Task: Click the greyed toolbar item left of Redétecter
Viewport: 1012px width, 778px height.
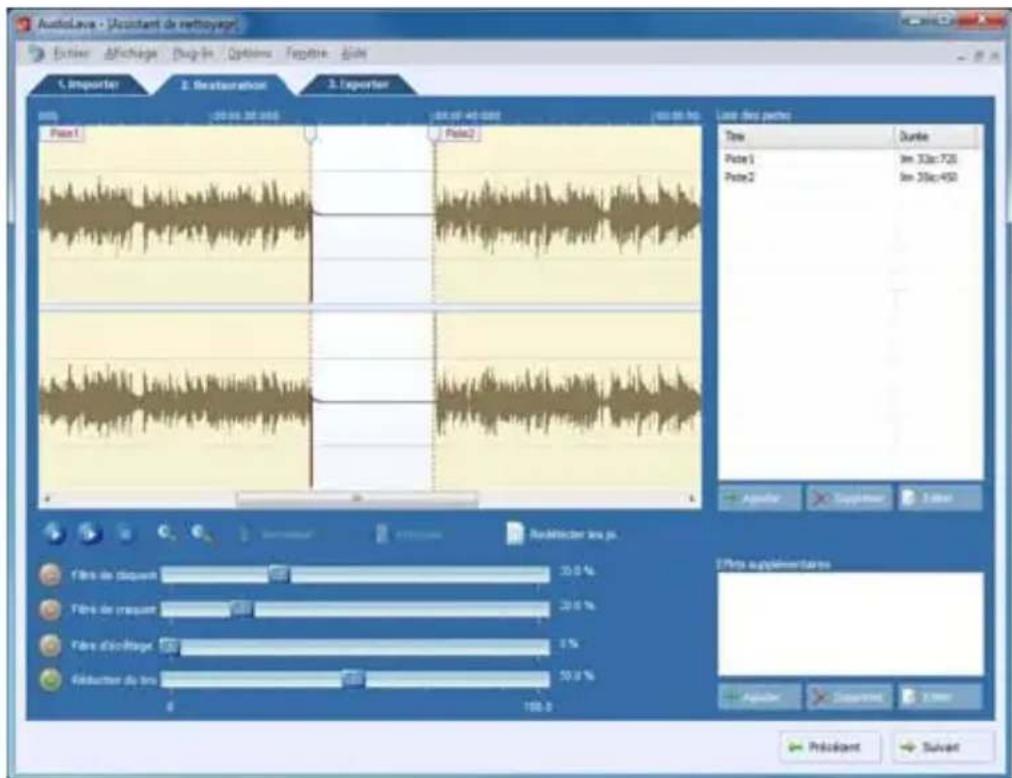Action: pyautogui.click(x=410, y=535)
